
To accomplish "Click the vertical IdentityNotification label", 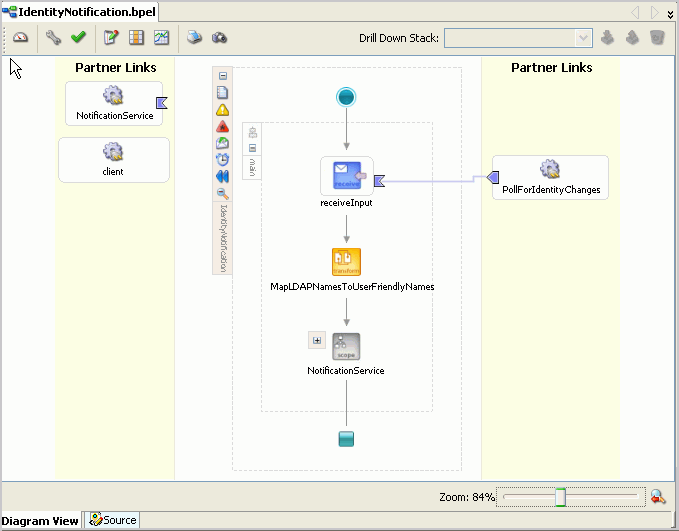I will click(223, 239).
